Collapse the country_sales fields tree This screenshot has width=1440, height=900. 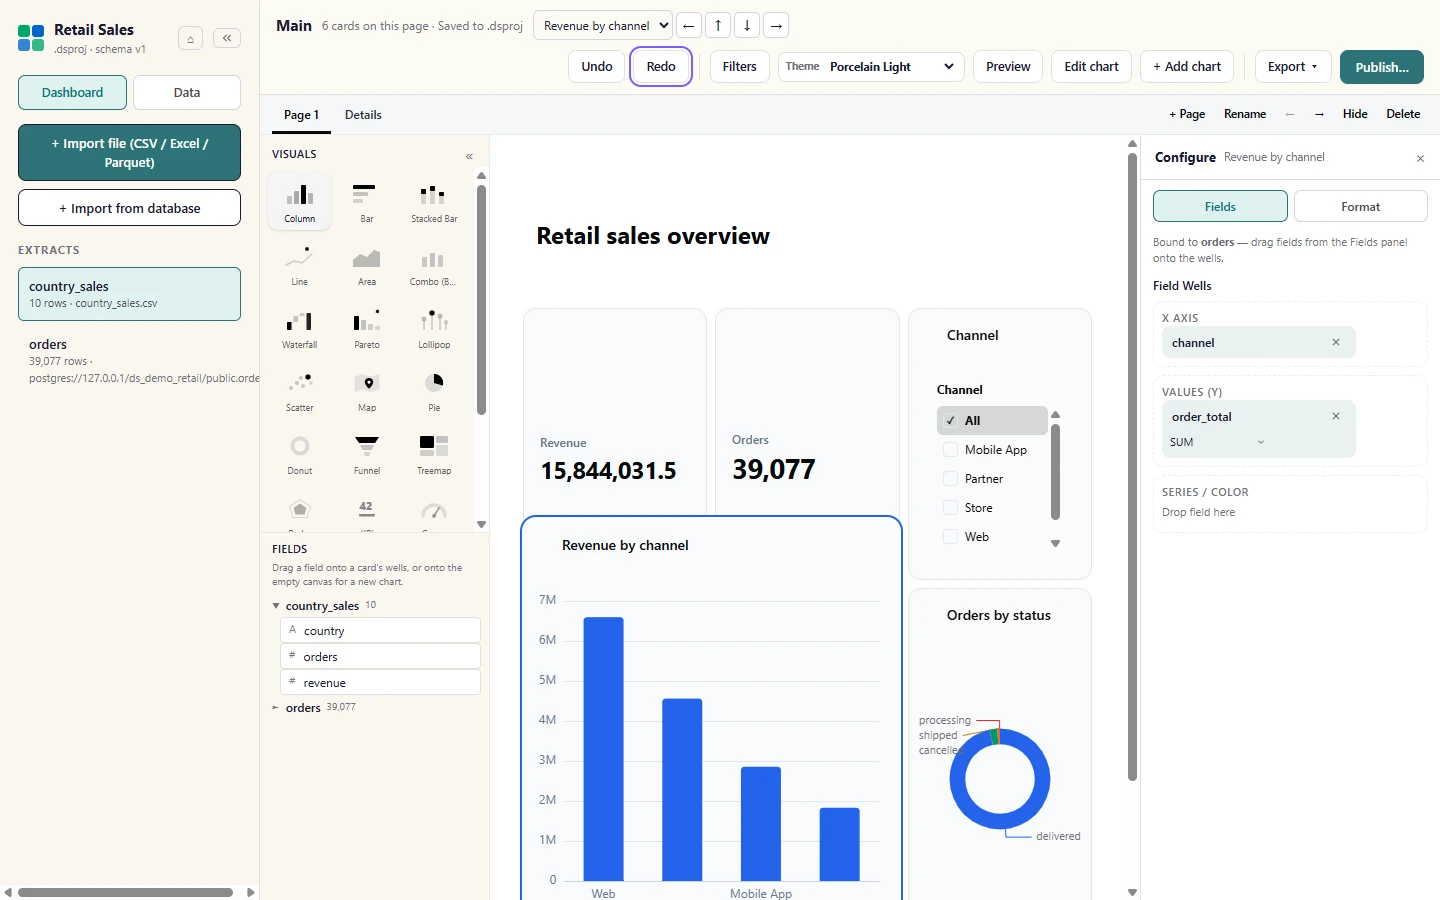[x=276, y=606]
